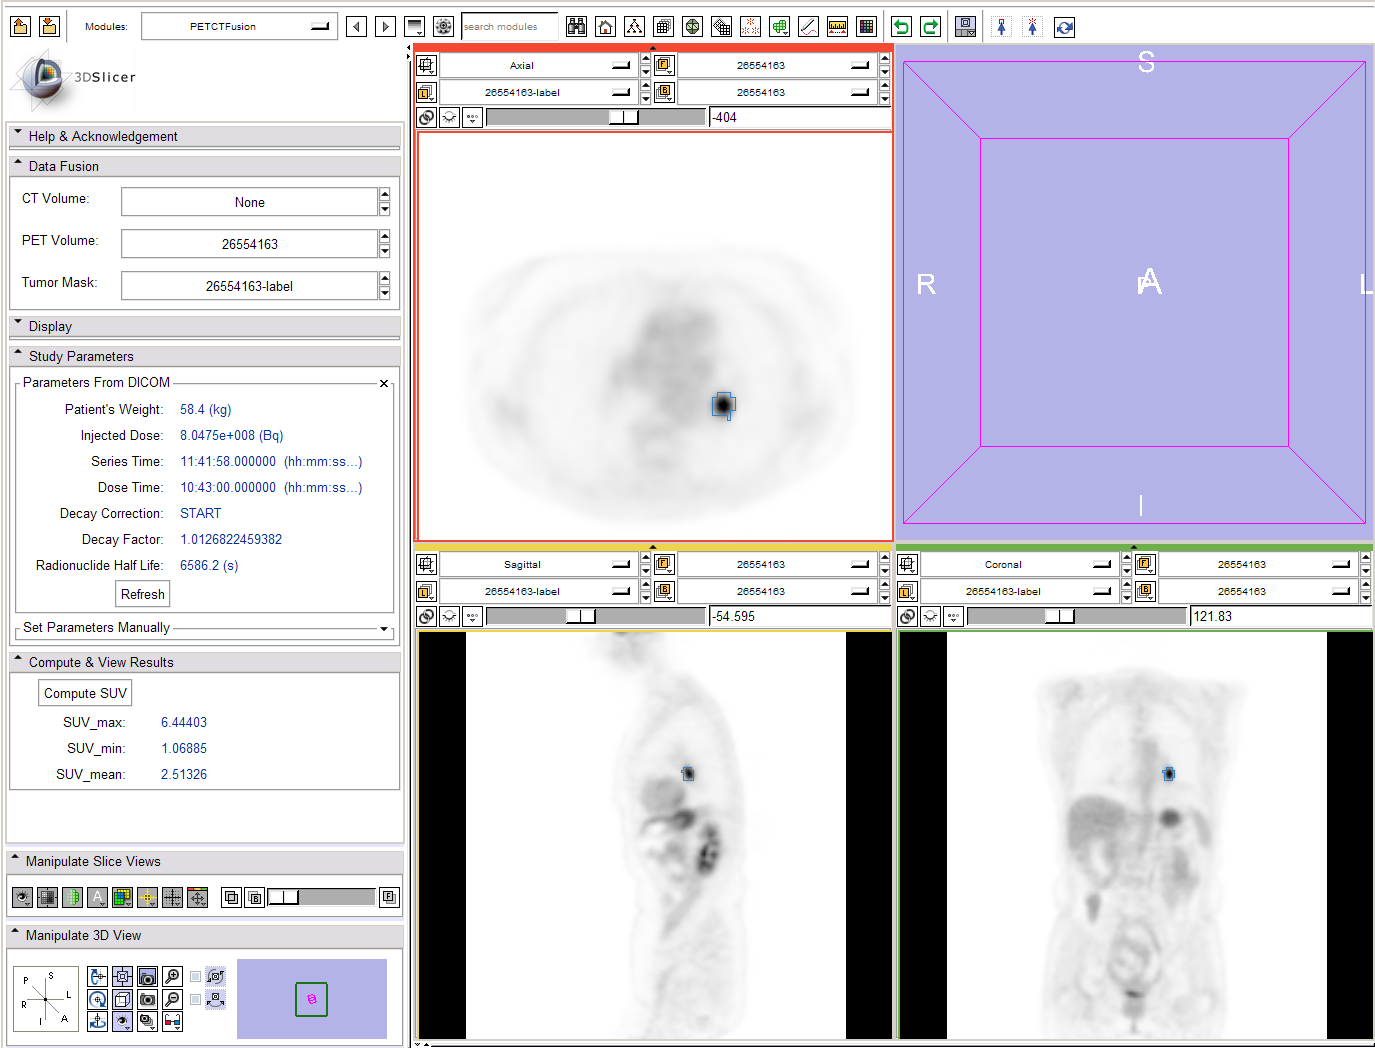Click the Color module icon in toolbar
Screen dimensions: 1375x1048
click(x=866, y=27)
